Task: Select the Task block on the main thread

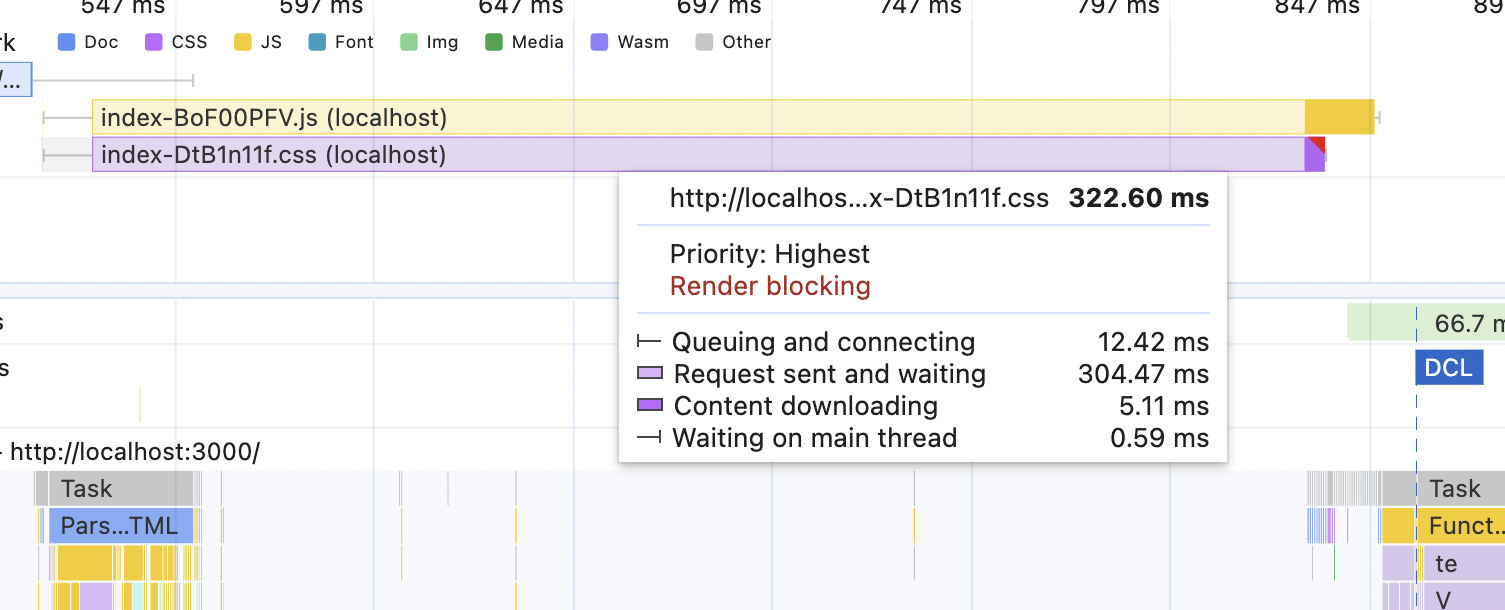Action: click(85, 488)
